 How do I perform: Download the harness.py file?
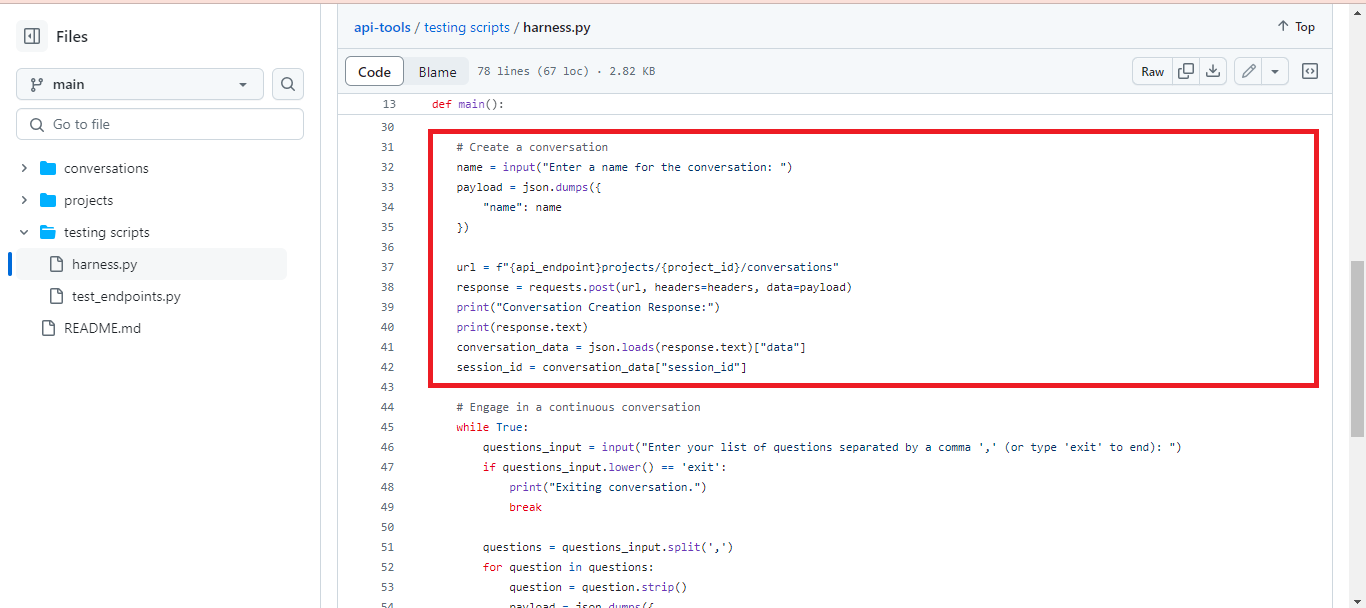(x=1212, y=71)
